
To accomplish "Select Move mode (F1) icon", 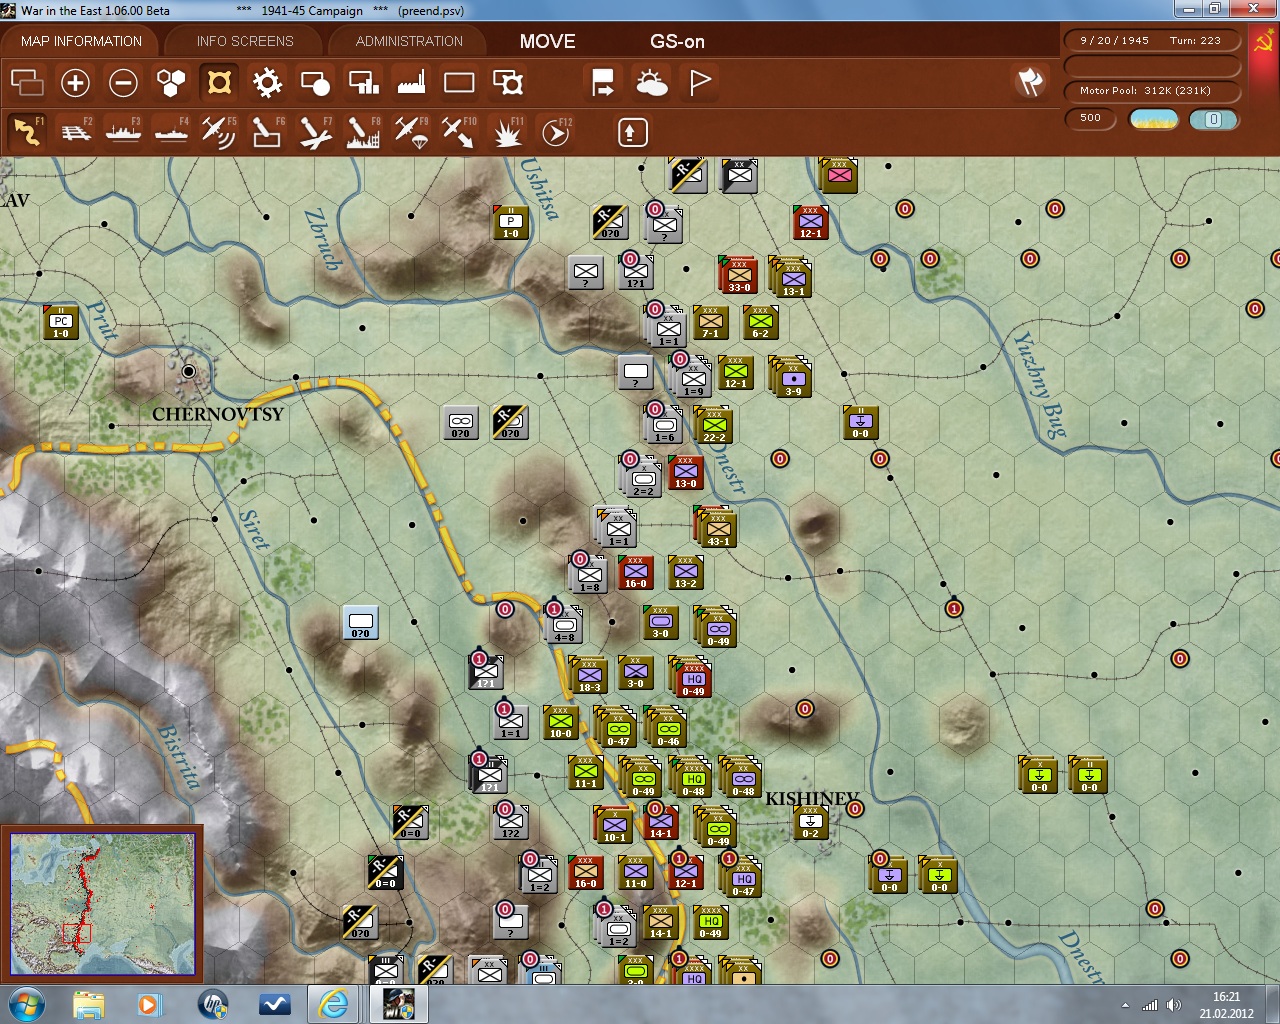I will (x=27, y=132).
